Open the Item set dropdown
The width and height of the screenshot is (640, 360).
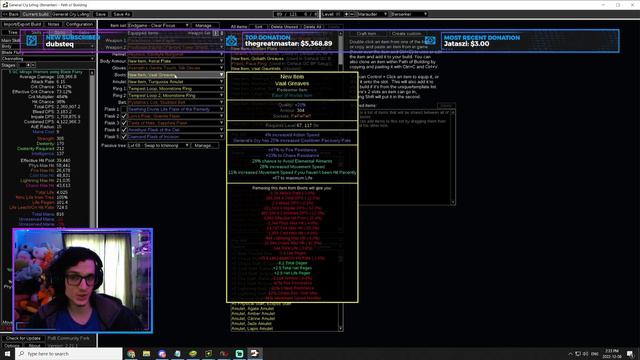pyautogui.click(x=158, y=25)
